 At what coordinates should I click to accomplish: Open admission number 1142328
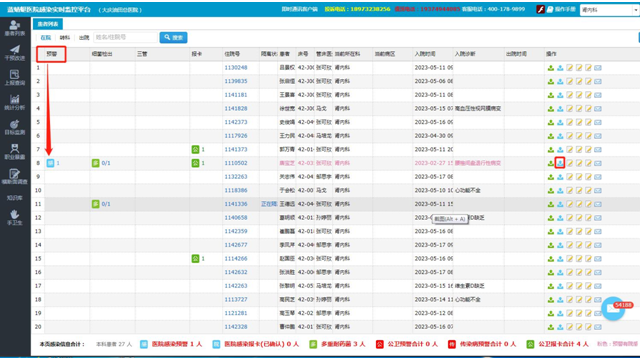point(236,327)
